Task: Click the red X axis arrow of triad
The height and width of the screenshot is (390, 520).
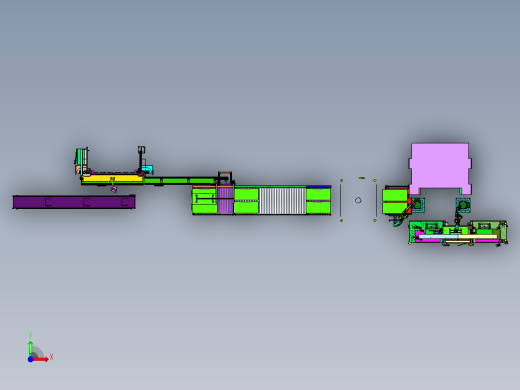Action: pos(41,359)
